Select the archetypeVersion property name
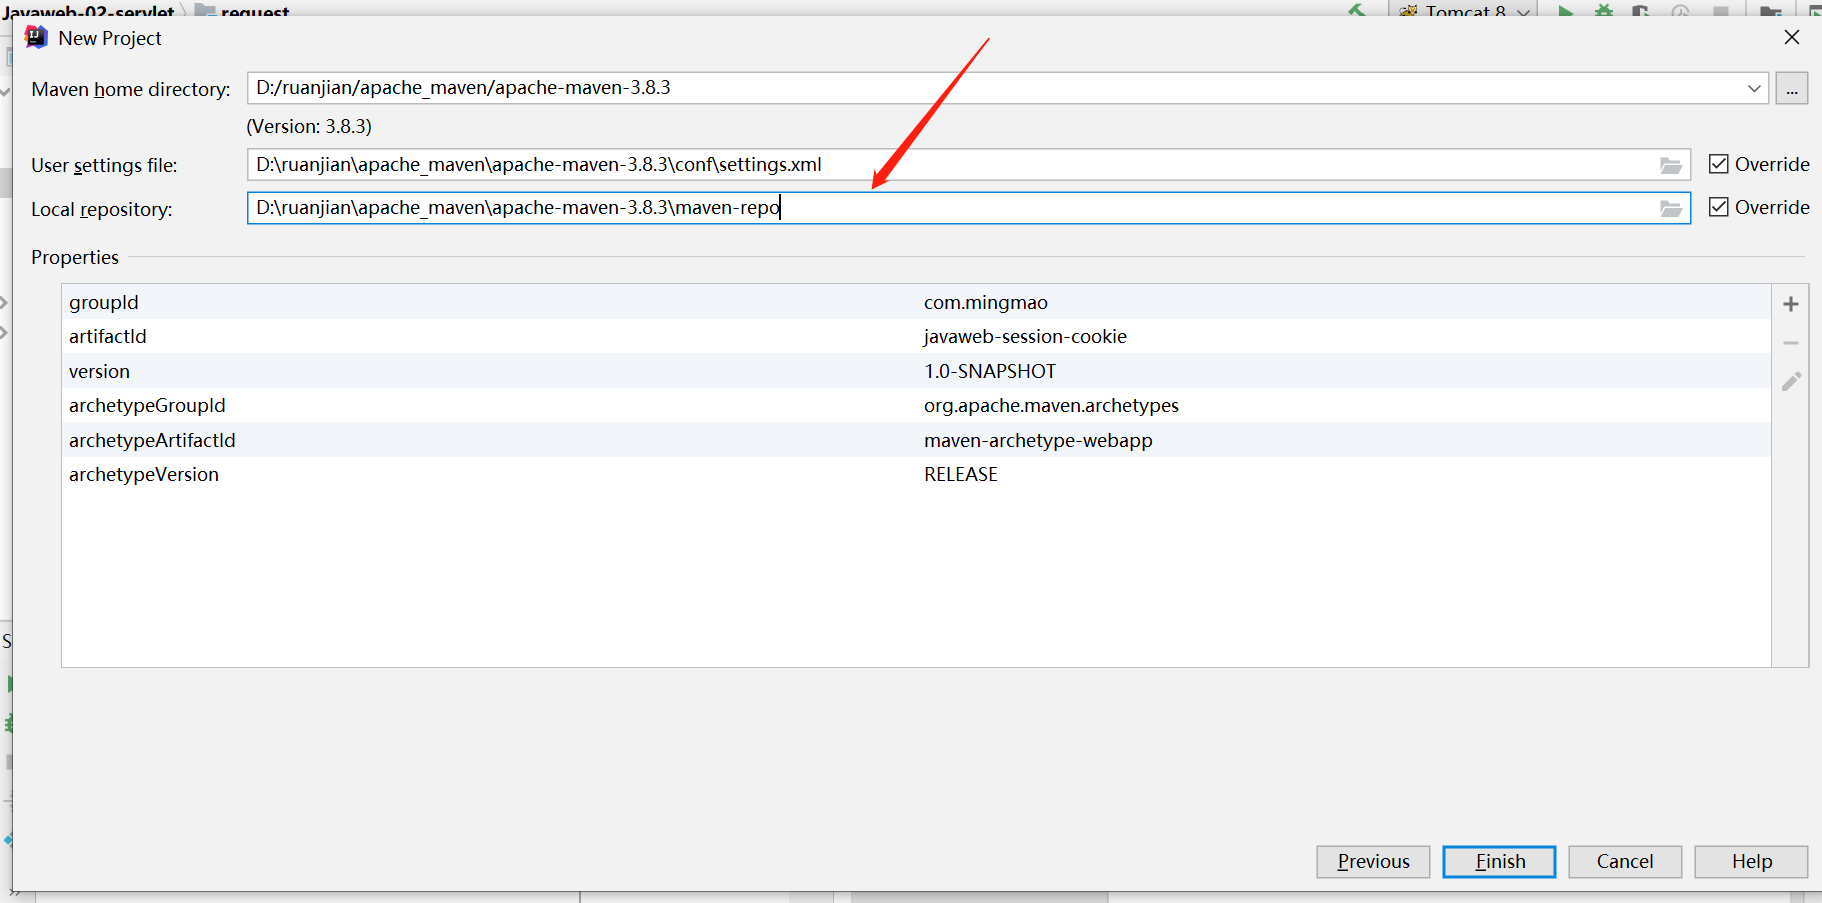Screen dimensions: 1822x903 pos(144,474)
